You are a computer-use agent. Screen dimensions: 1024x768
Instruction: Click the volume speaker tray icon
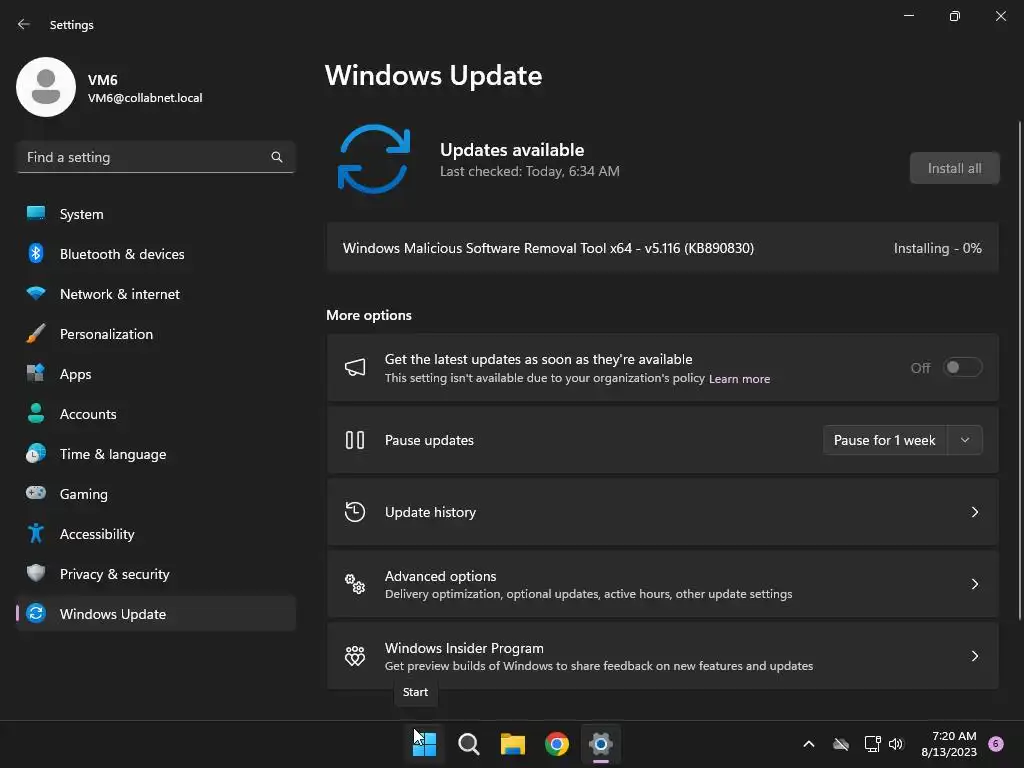896,744
